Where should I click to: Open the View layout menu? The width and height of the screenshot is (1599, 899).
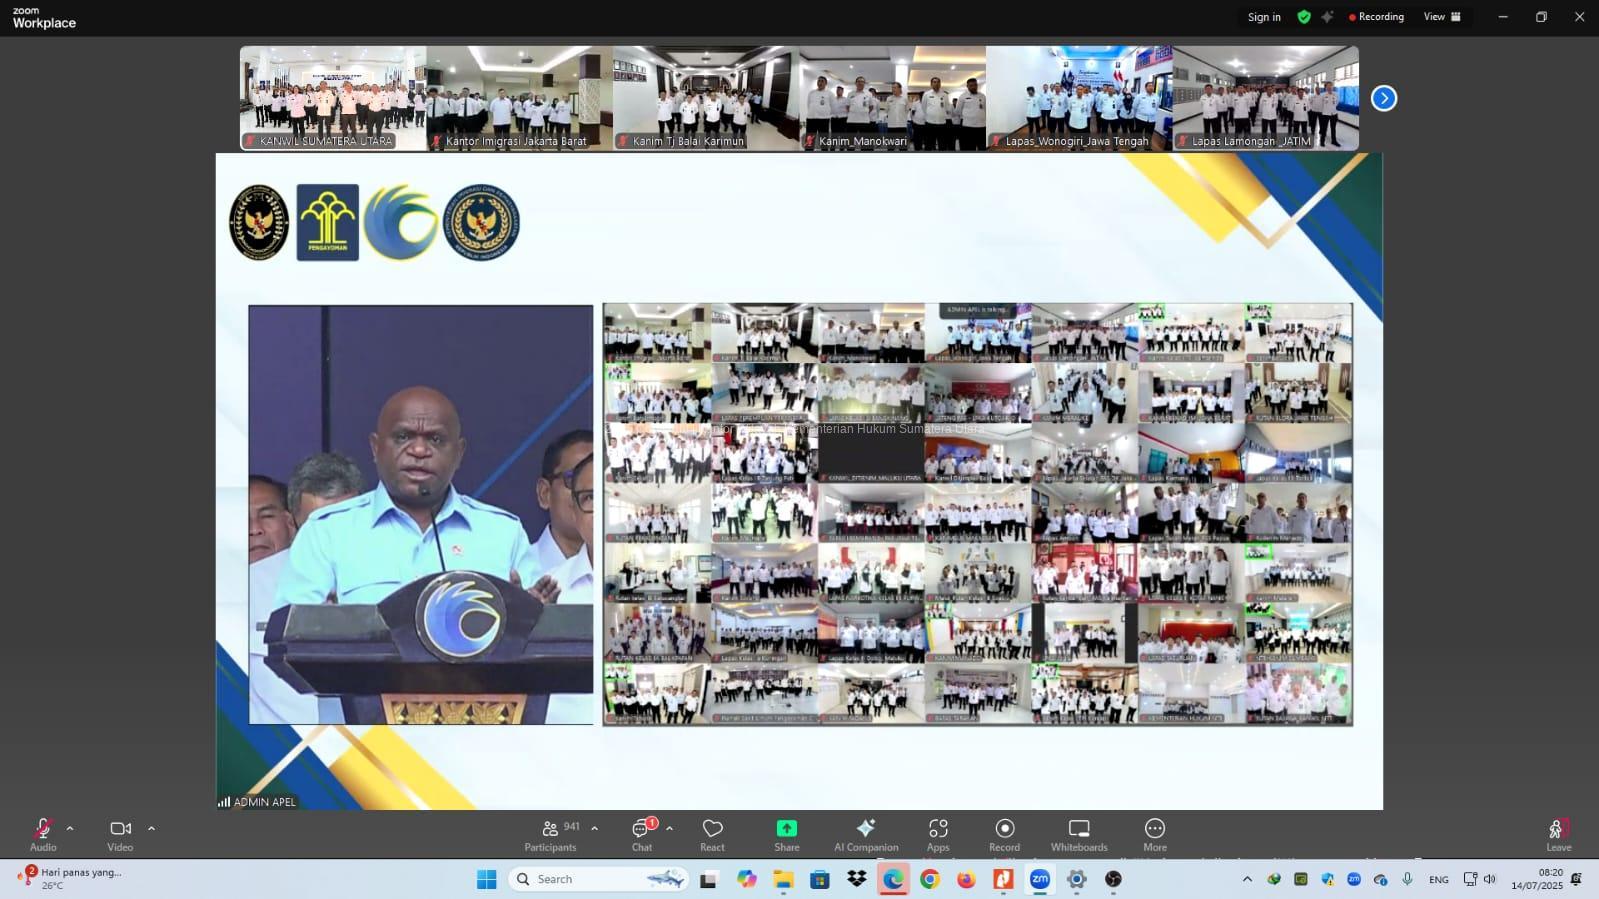(1442, 17)
